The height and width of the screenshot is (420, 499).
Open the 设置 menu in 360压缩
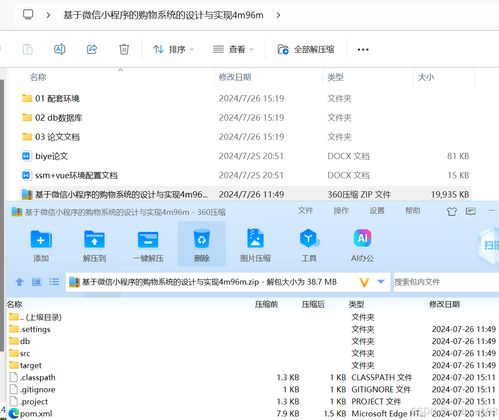(x=377, y=211)
